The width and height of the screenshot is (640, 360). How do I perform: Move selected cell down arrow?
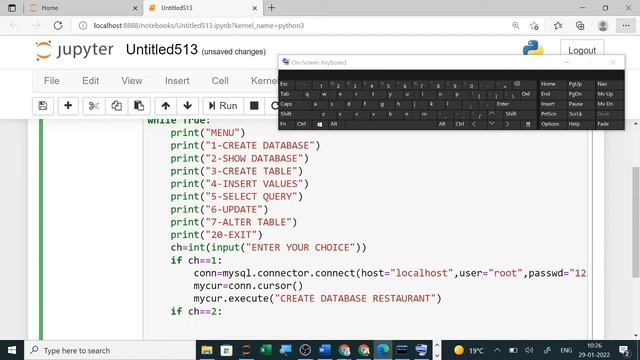[x=187, y=106]
